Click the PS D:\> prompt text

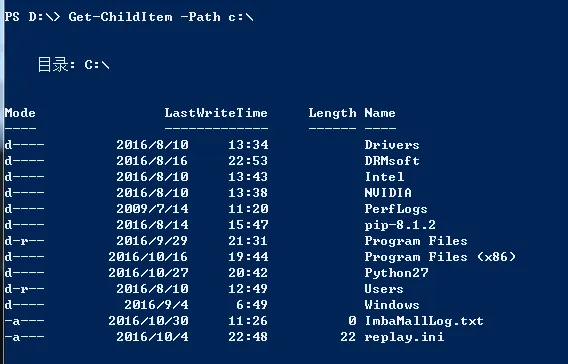[33, 17]
